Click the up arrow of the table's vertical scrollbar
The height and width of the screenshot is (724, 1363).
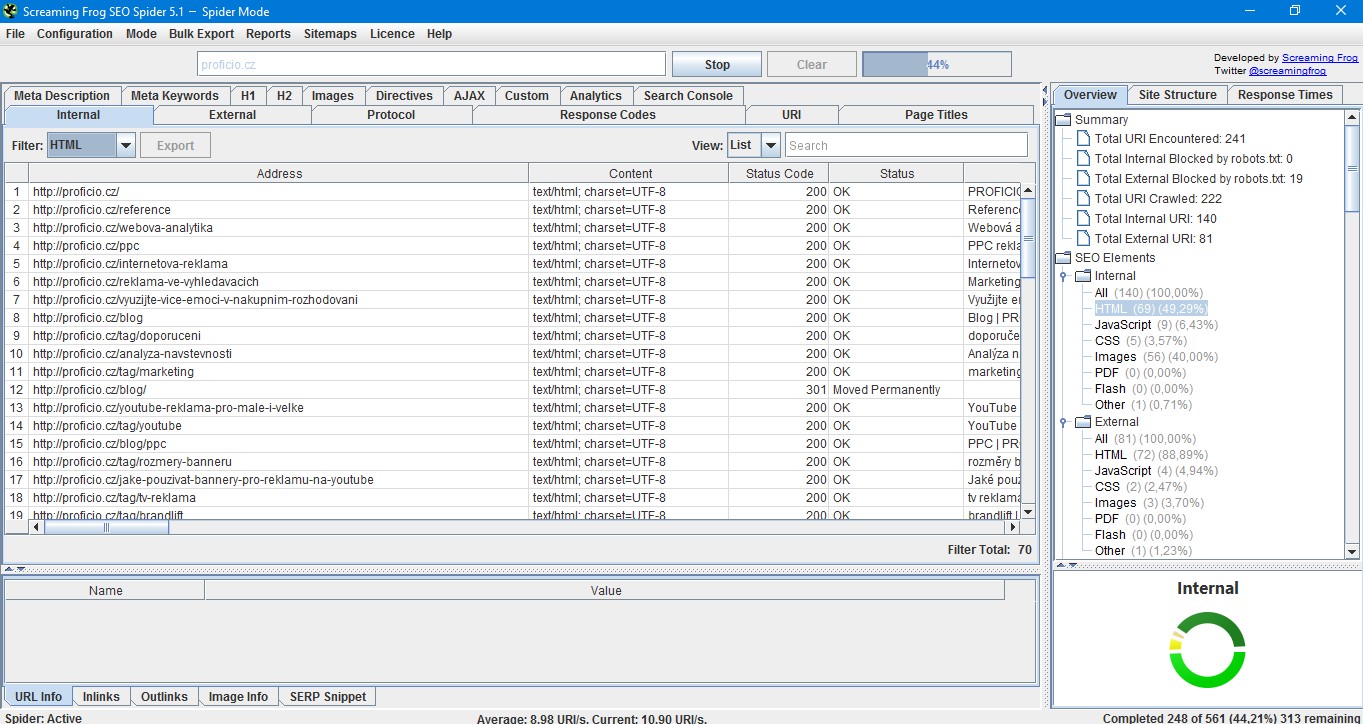click(x=1028, y=191)
